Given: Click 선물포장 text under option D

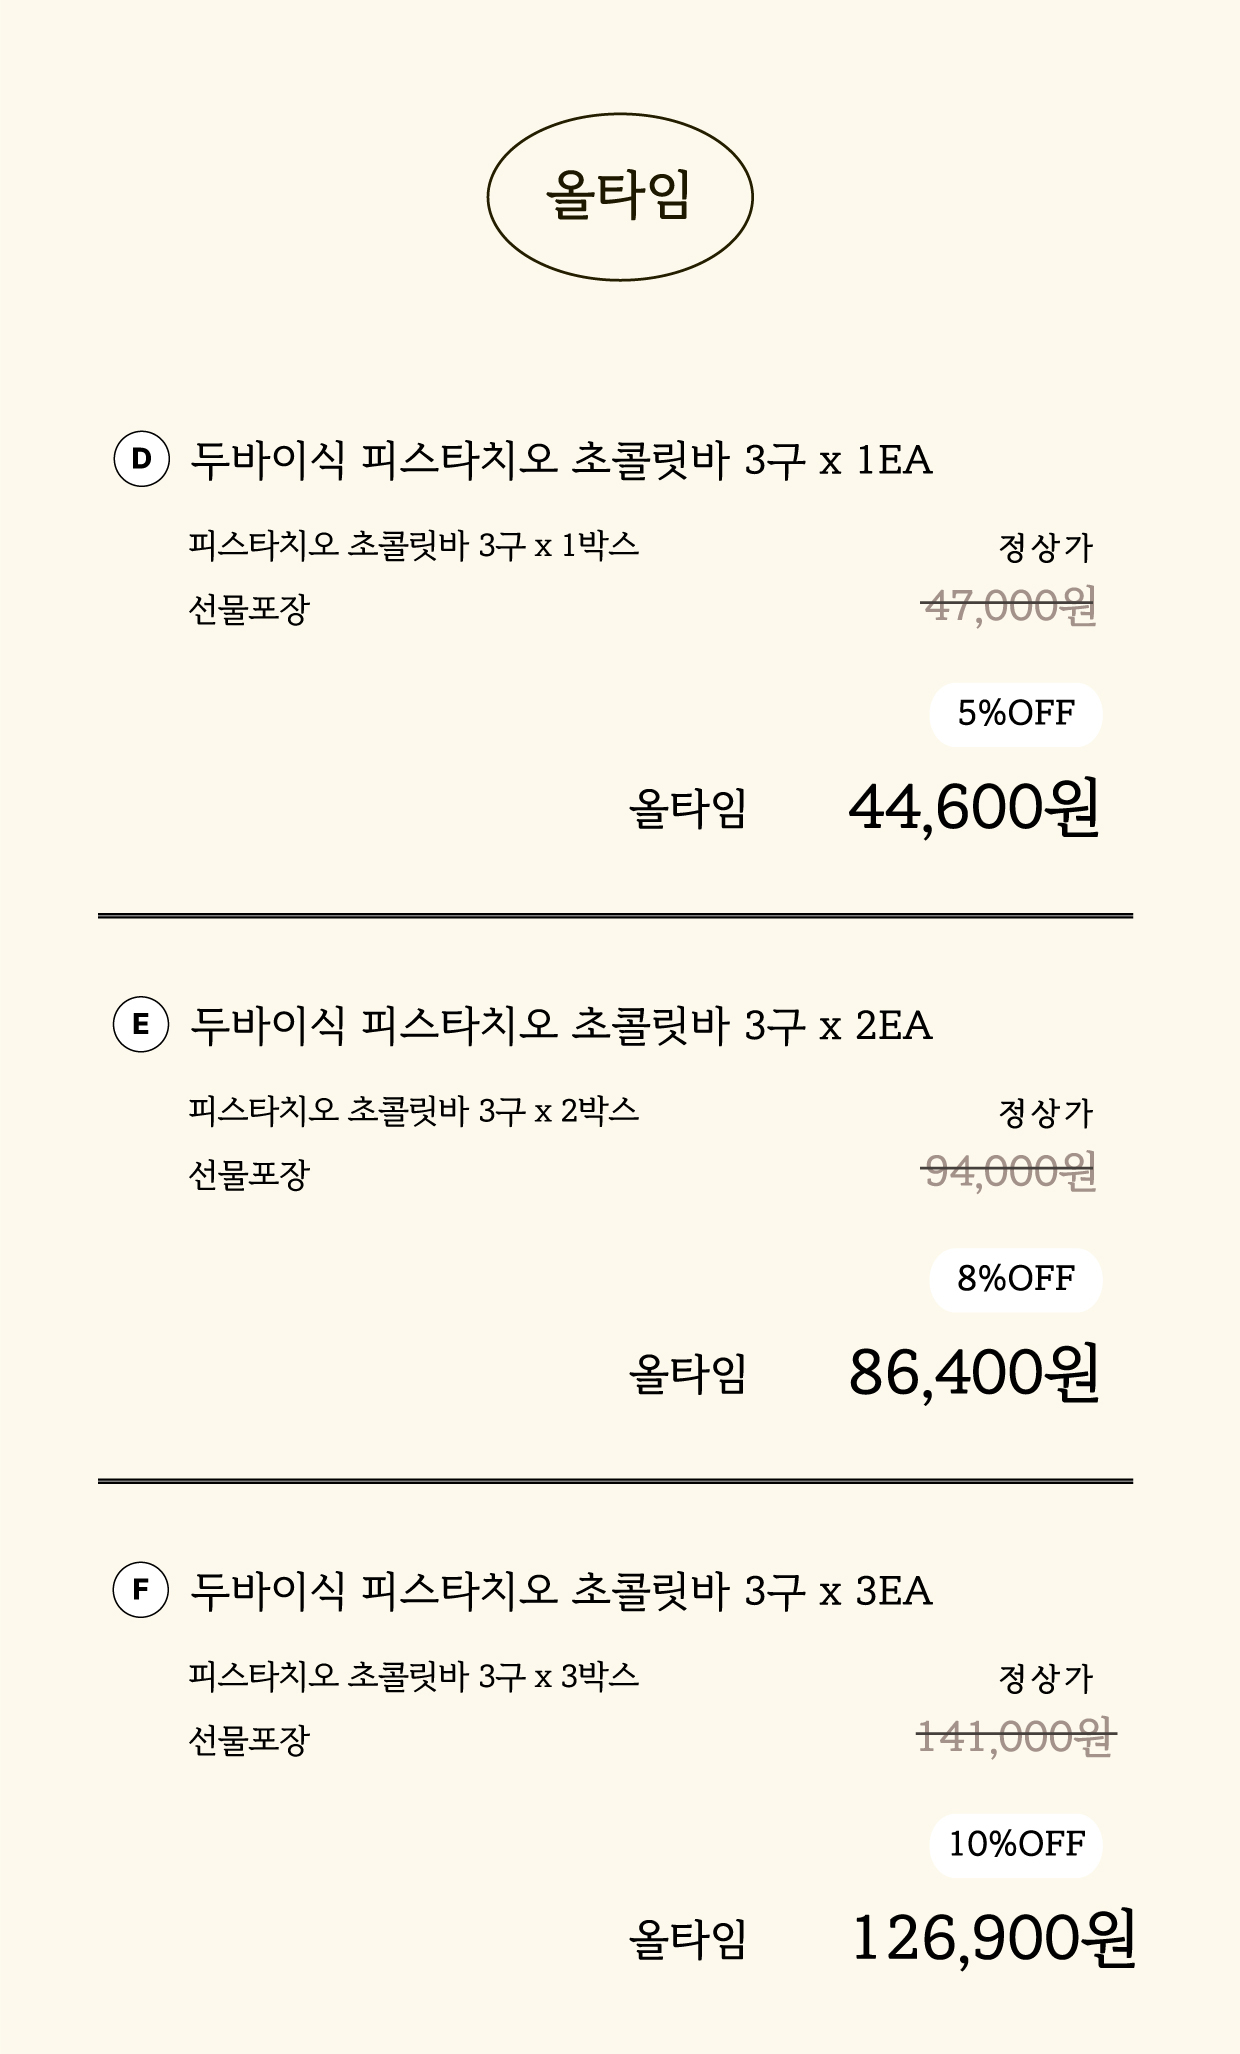Looking at the screenshot, I should pos(249,608).
